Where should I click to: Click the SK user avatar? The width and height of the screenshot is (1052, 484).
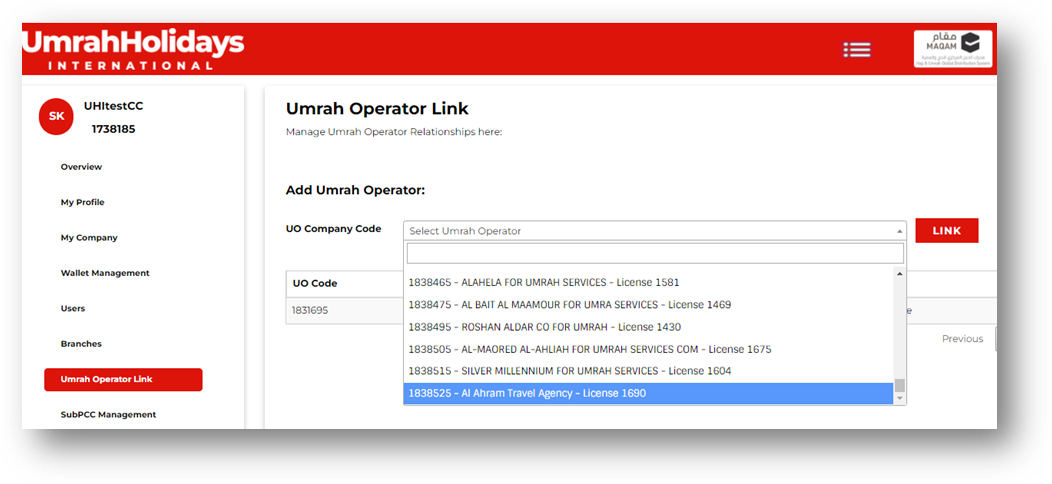(x=56, y=116)
